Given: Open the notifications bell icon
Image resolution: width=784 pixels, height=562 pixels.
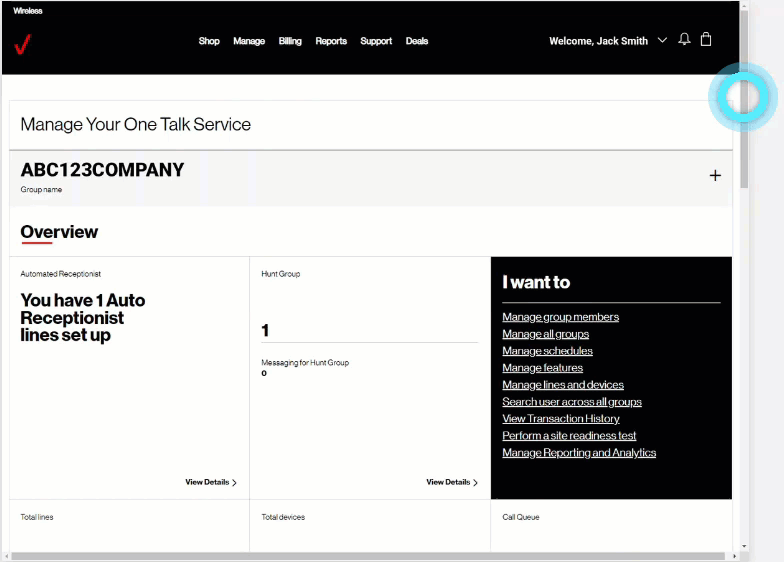Looking at the screenshot, I should click(x=684, y=40).
